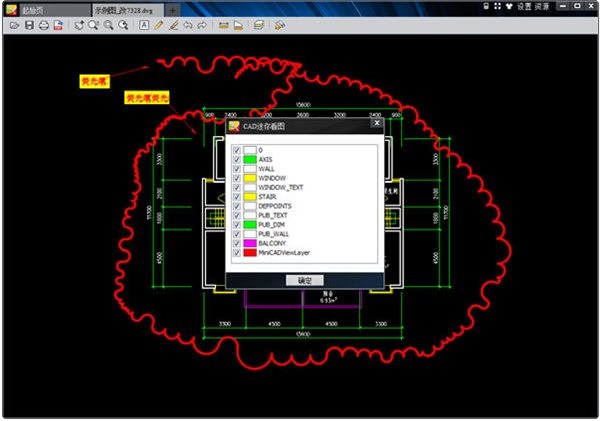Toggle the BALCONY layer checkbox
The height and width of the screenshot is (421, 600).
tap(237, 243)
